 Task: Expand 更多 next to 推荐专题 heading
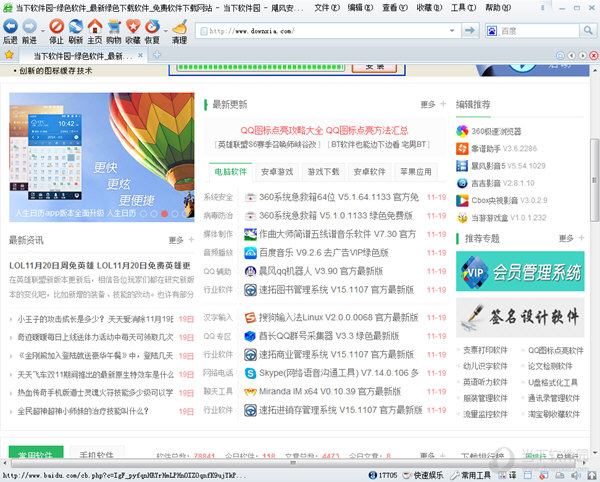pos(568,238)
